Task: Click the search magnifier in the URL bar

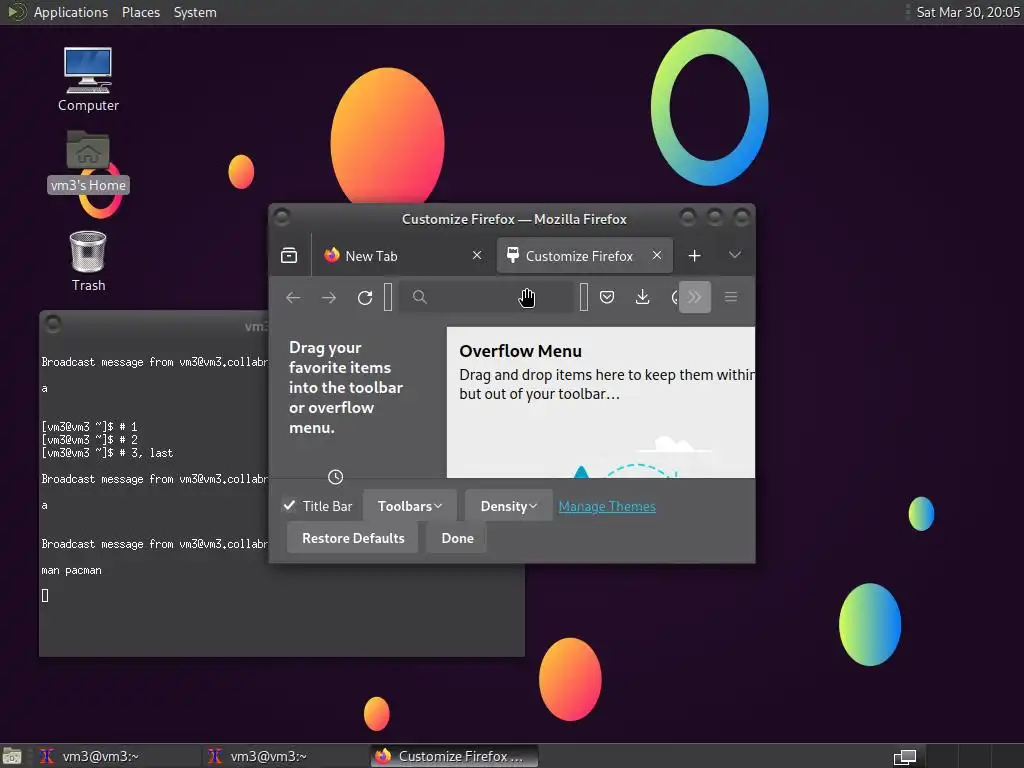Action: tap(420, 298)
